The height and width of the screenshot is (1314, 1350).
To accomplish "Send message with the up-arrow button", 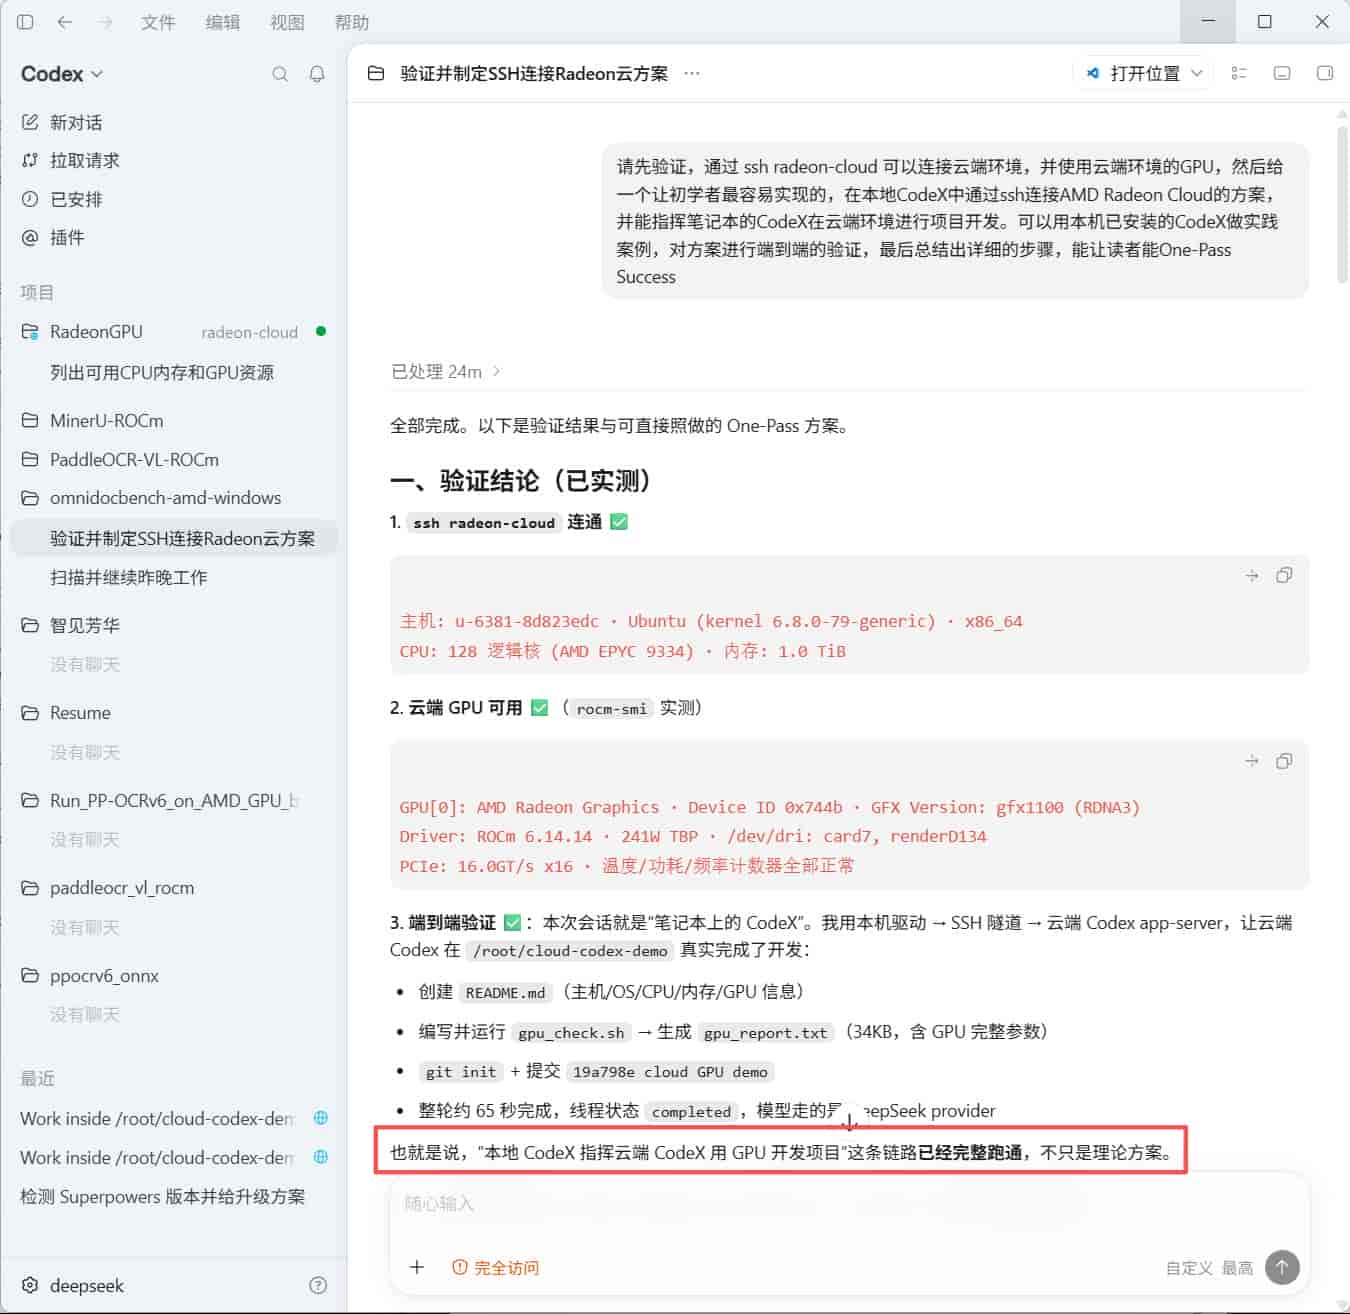I will 1282,1268.
